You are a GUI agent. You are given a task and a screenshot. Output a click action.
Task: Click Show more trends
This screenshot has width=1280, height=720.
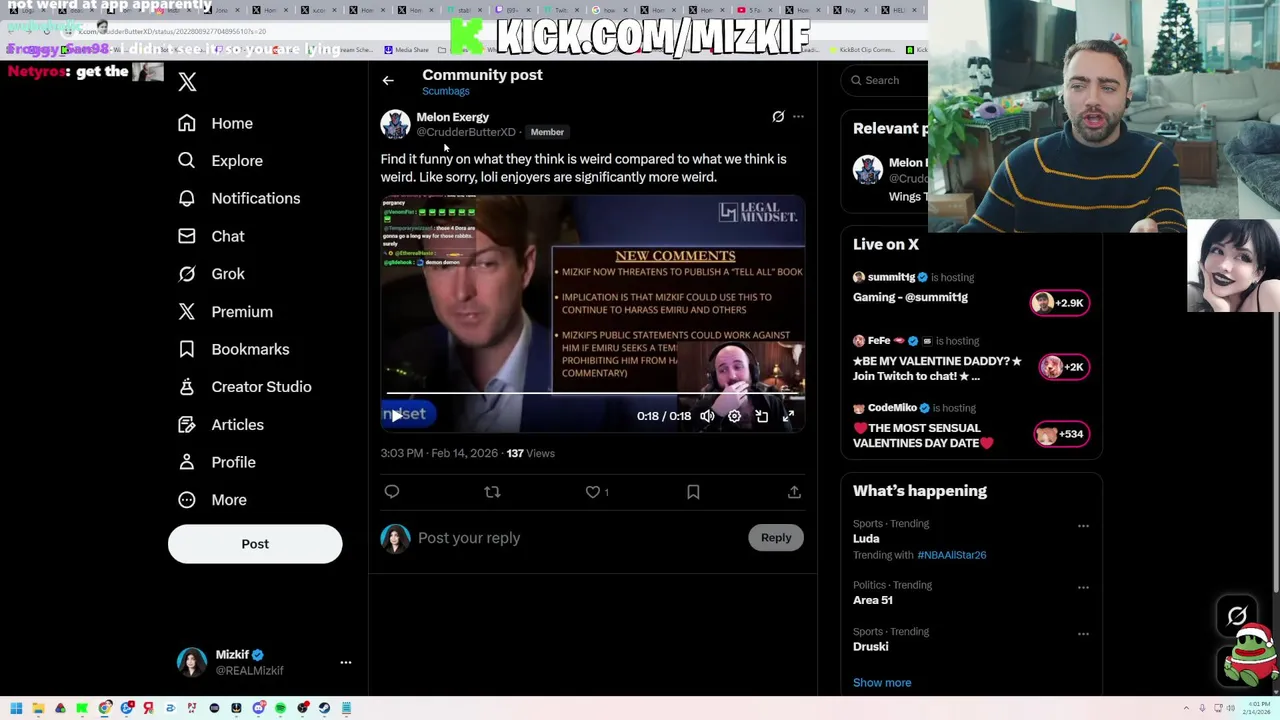pyautogui.click(x=882, y=683)
